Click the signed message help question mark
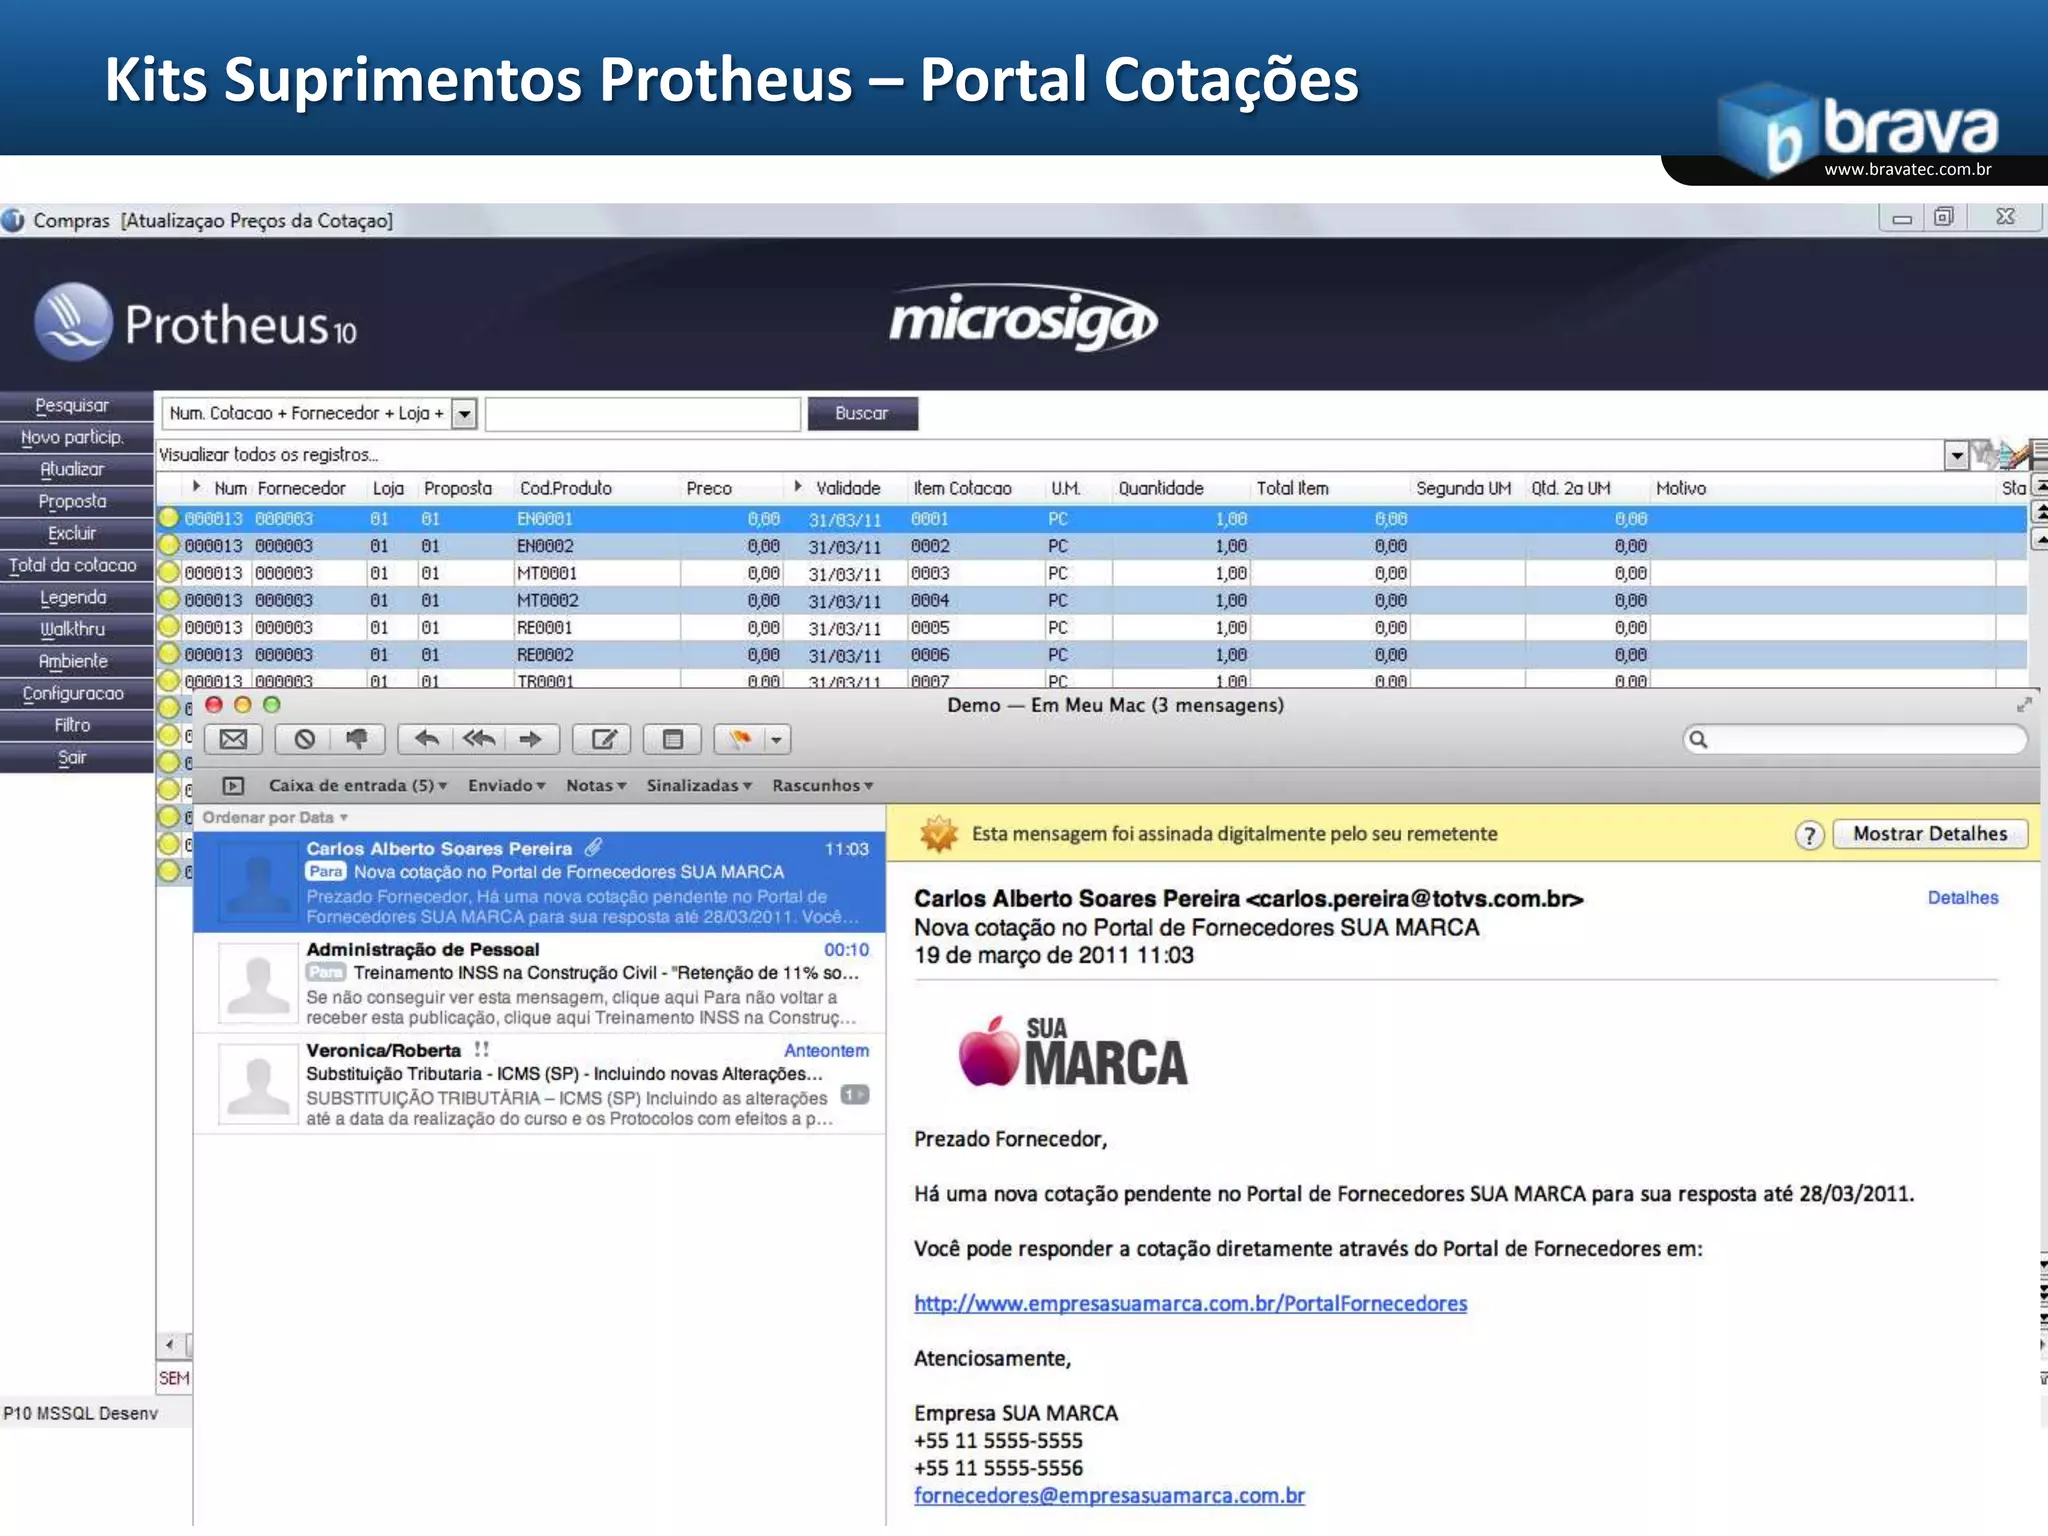 pyautogui.click(x=1809, y=835)
